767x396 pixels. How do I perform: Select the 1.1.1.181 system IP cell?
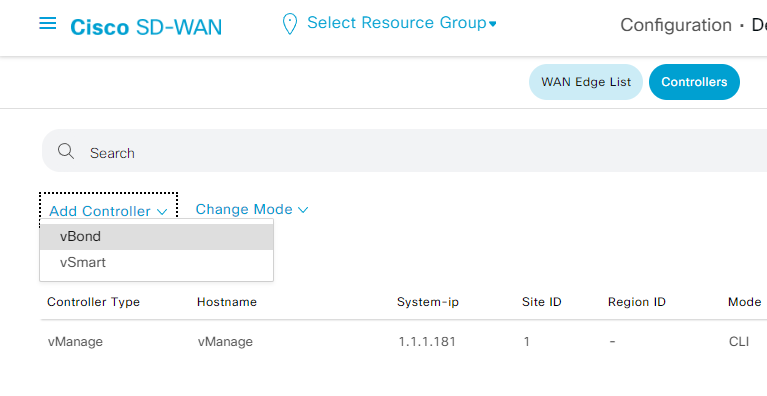pyautogui.click(x=427, y=342)
